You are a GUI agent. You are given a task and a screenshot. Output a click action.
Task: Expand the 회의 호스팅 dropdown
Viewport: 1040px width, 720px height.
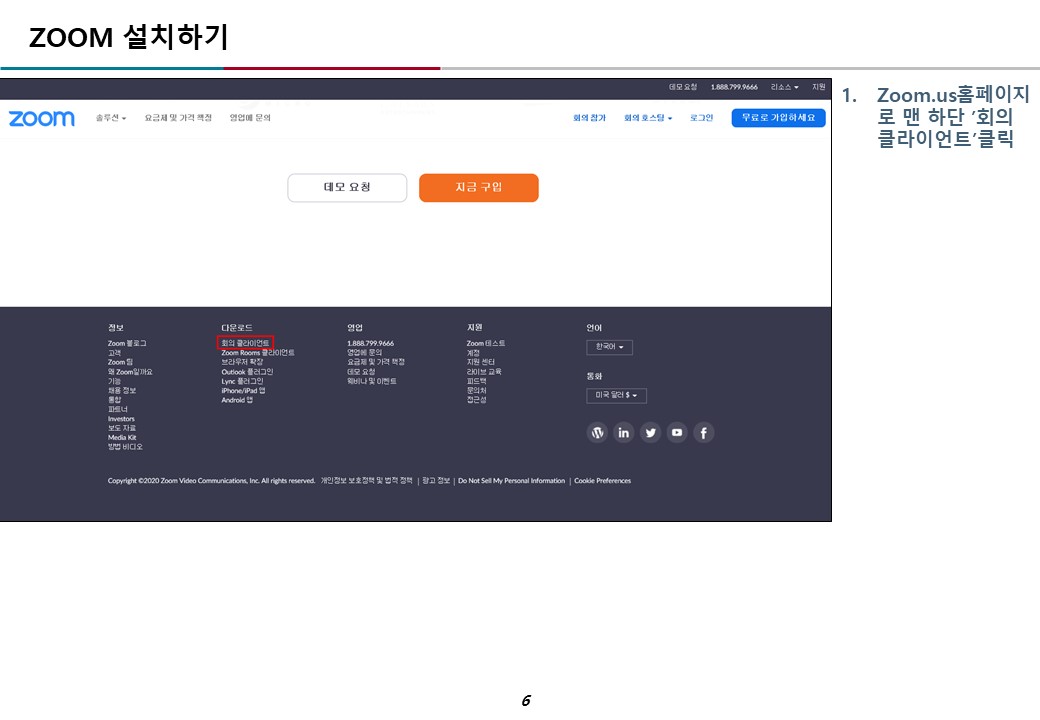(x=648, y=118)
